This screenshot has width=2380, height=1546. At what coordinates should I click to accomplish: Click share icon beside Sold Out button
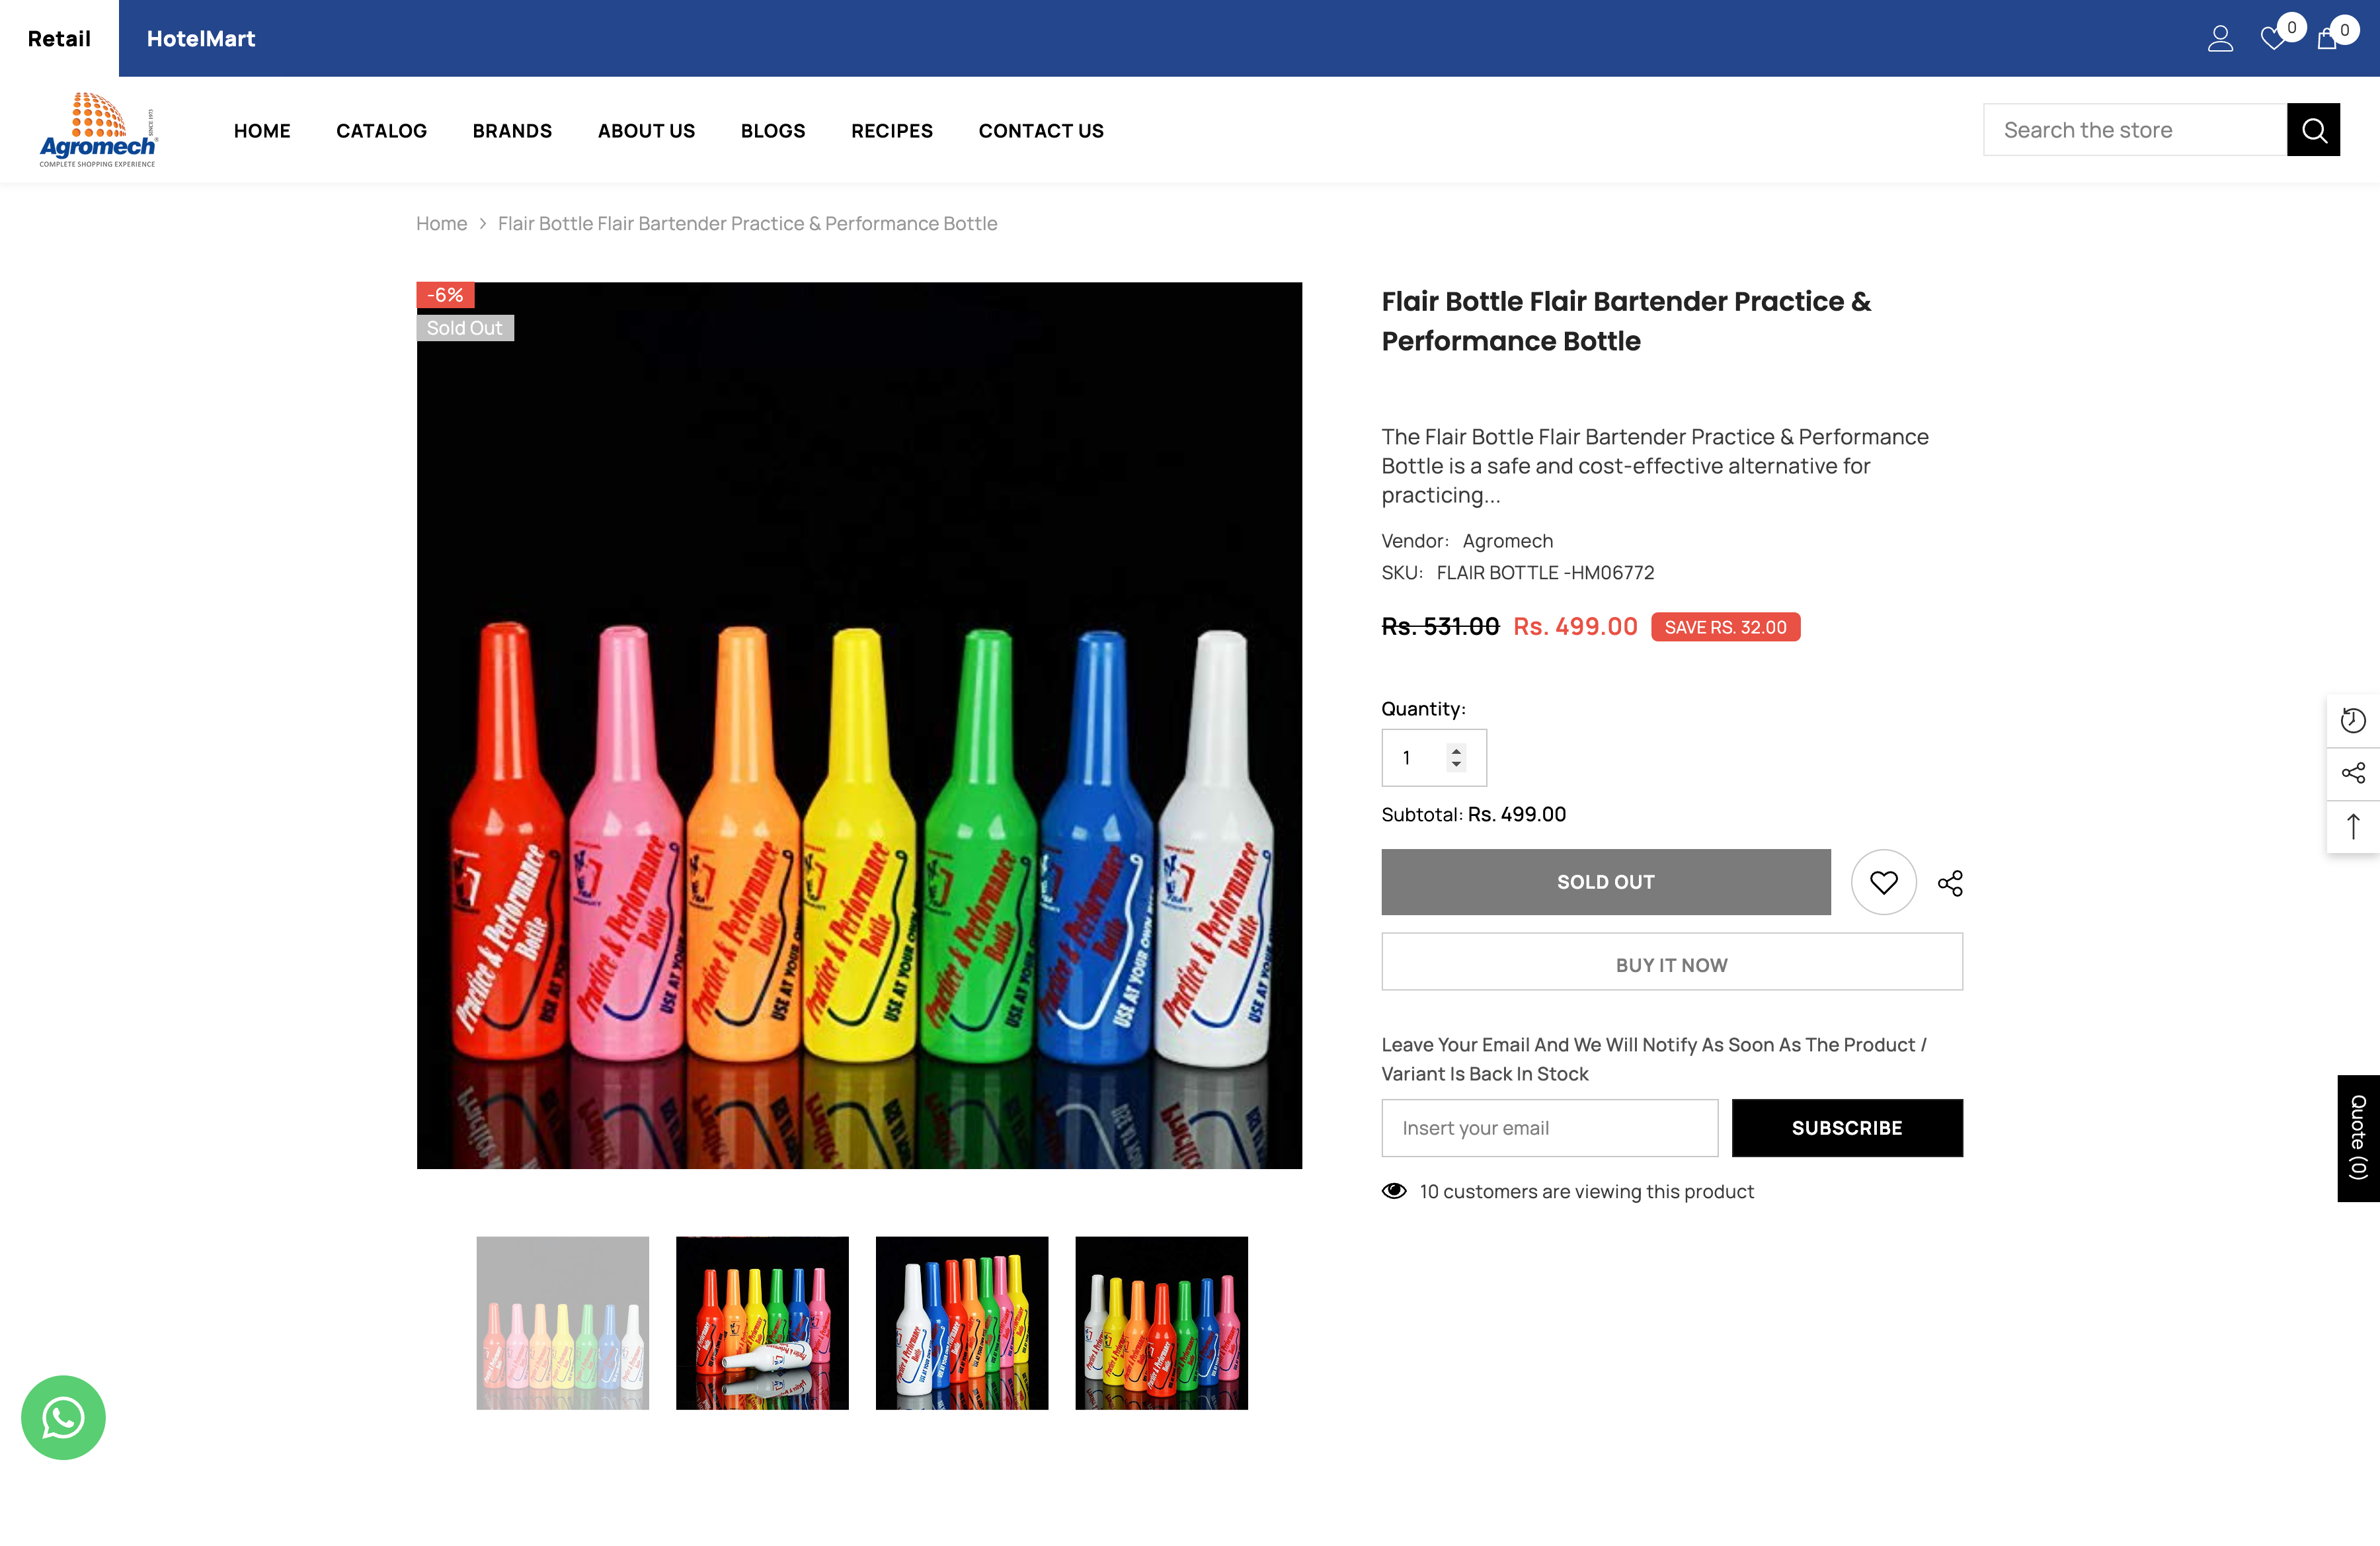pyautogui.click(x=1950, y=883)
